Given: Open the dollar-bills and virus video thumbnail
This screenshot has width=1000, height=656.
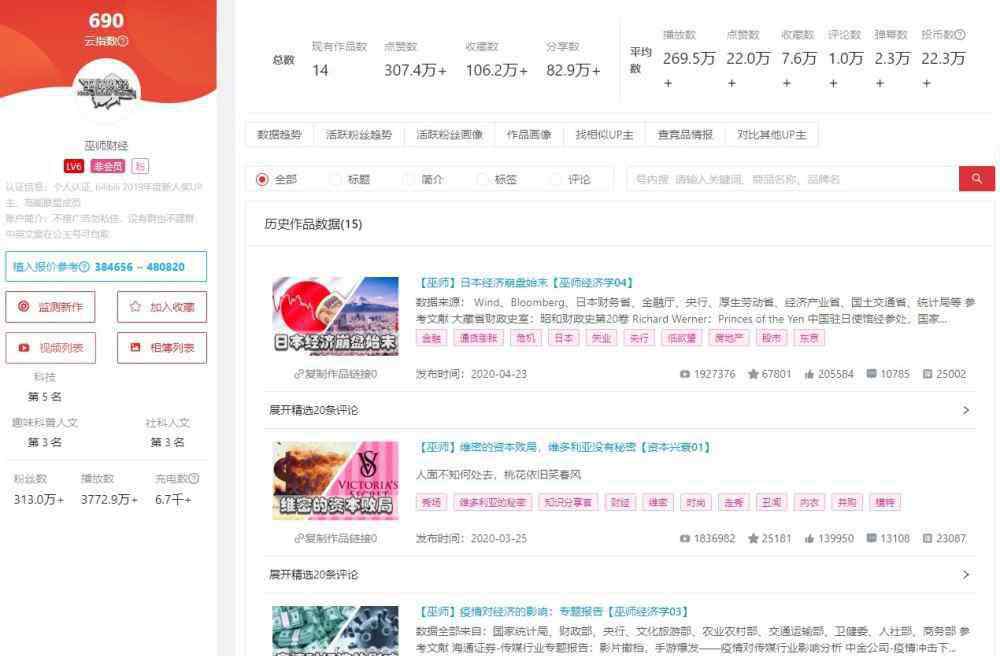Looking at the screenshot, I should pyautogui.click(x=335, y=630).
